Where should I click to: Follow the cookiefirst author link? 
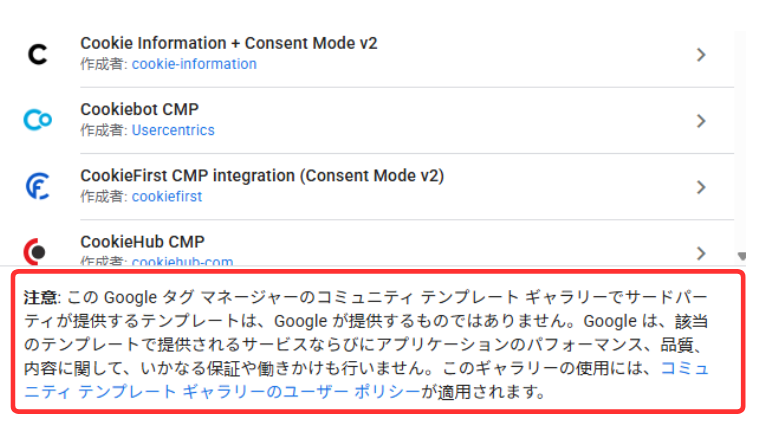(x=167, y=196)
